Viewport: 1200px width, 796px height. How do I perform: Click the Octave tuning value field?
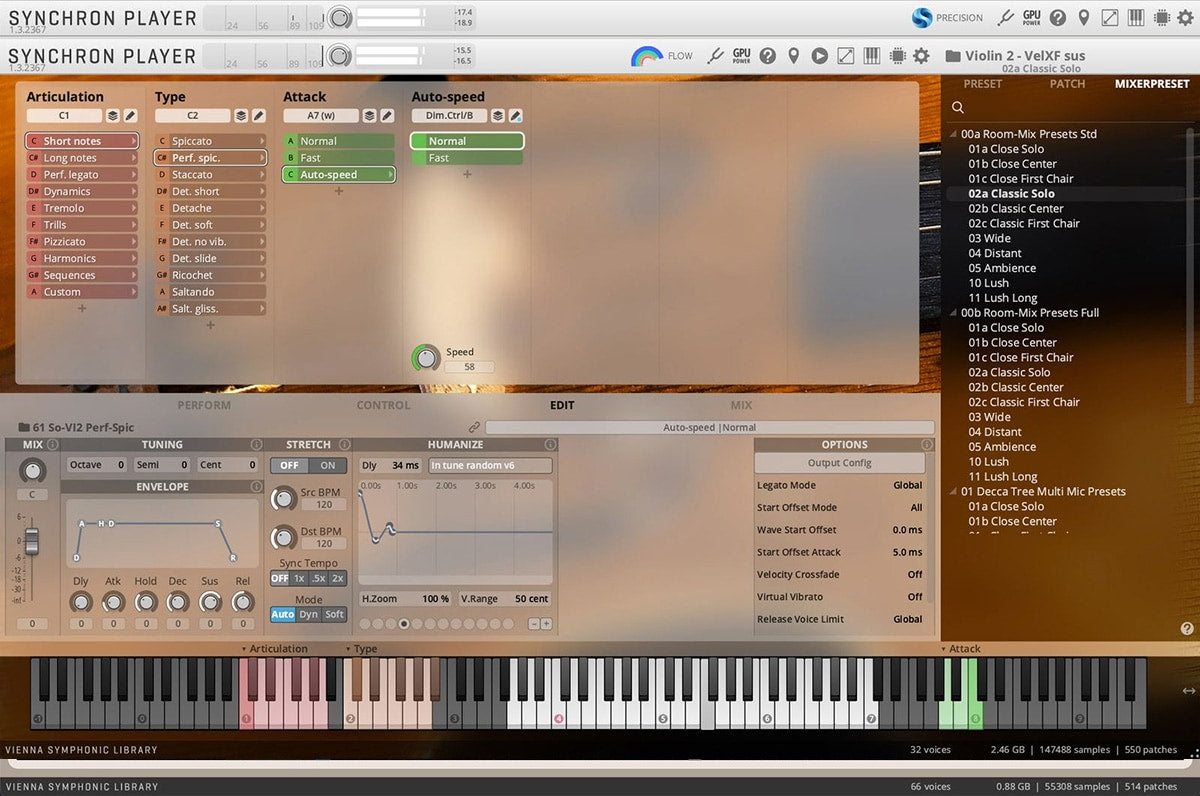click(97, 465)
